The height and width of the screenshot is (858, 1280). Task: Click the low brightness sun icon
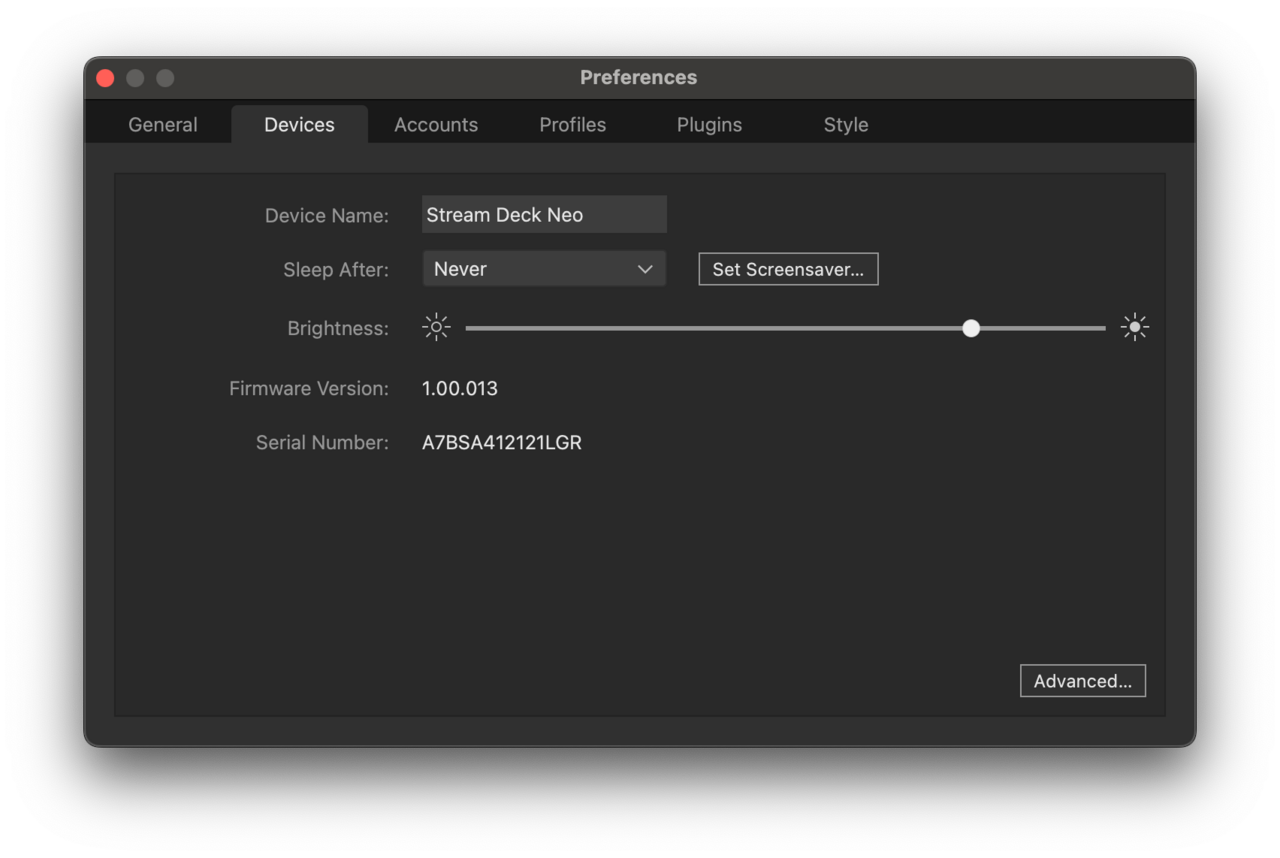(436, 327)
